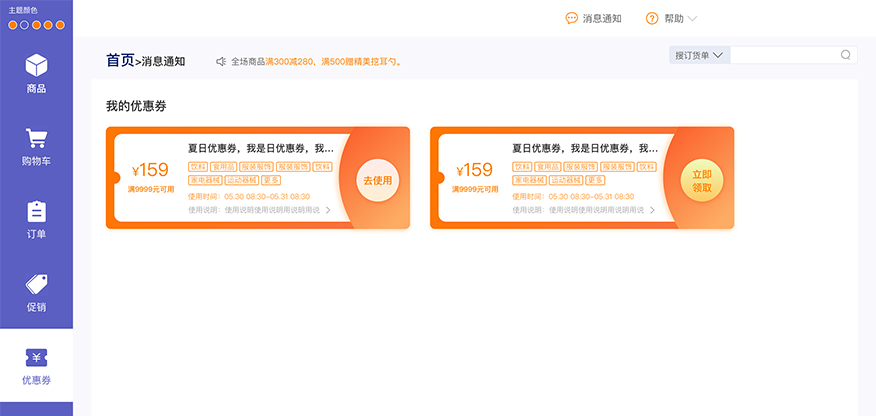
Task: Open the 促销 price tag icon
Action: (x=36, y=284)
